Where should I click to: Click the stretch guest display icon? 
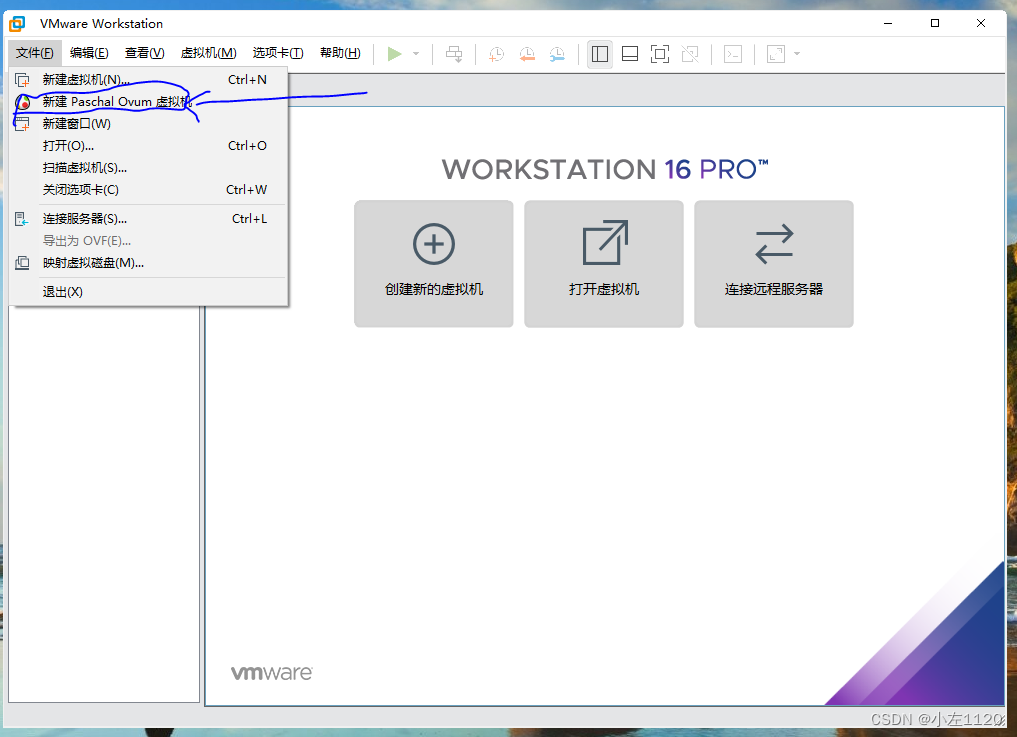pos(776,54)
